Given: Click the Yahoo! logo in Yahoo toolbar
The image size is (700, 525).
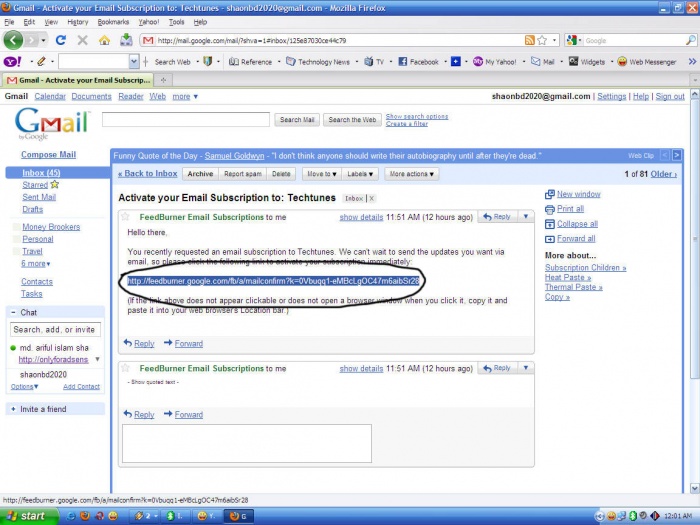Looking at the screenshot, I should 12,62.
